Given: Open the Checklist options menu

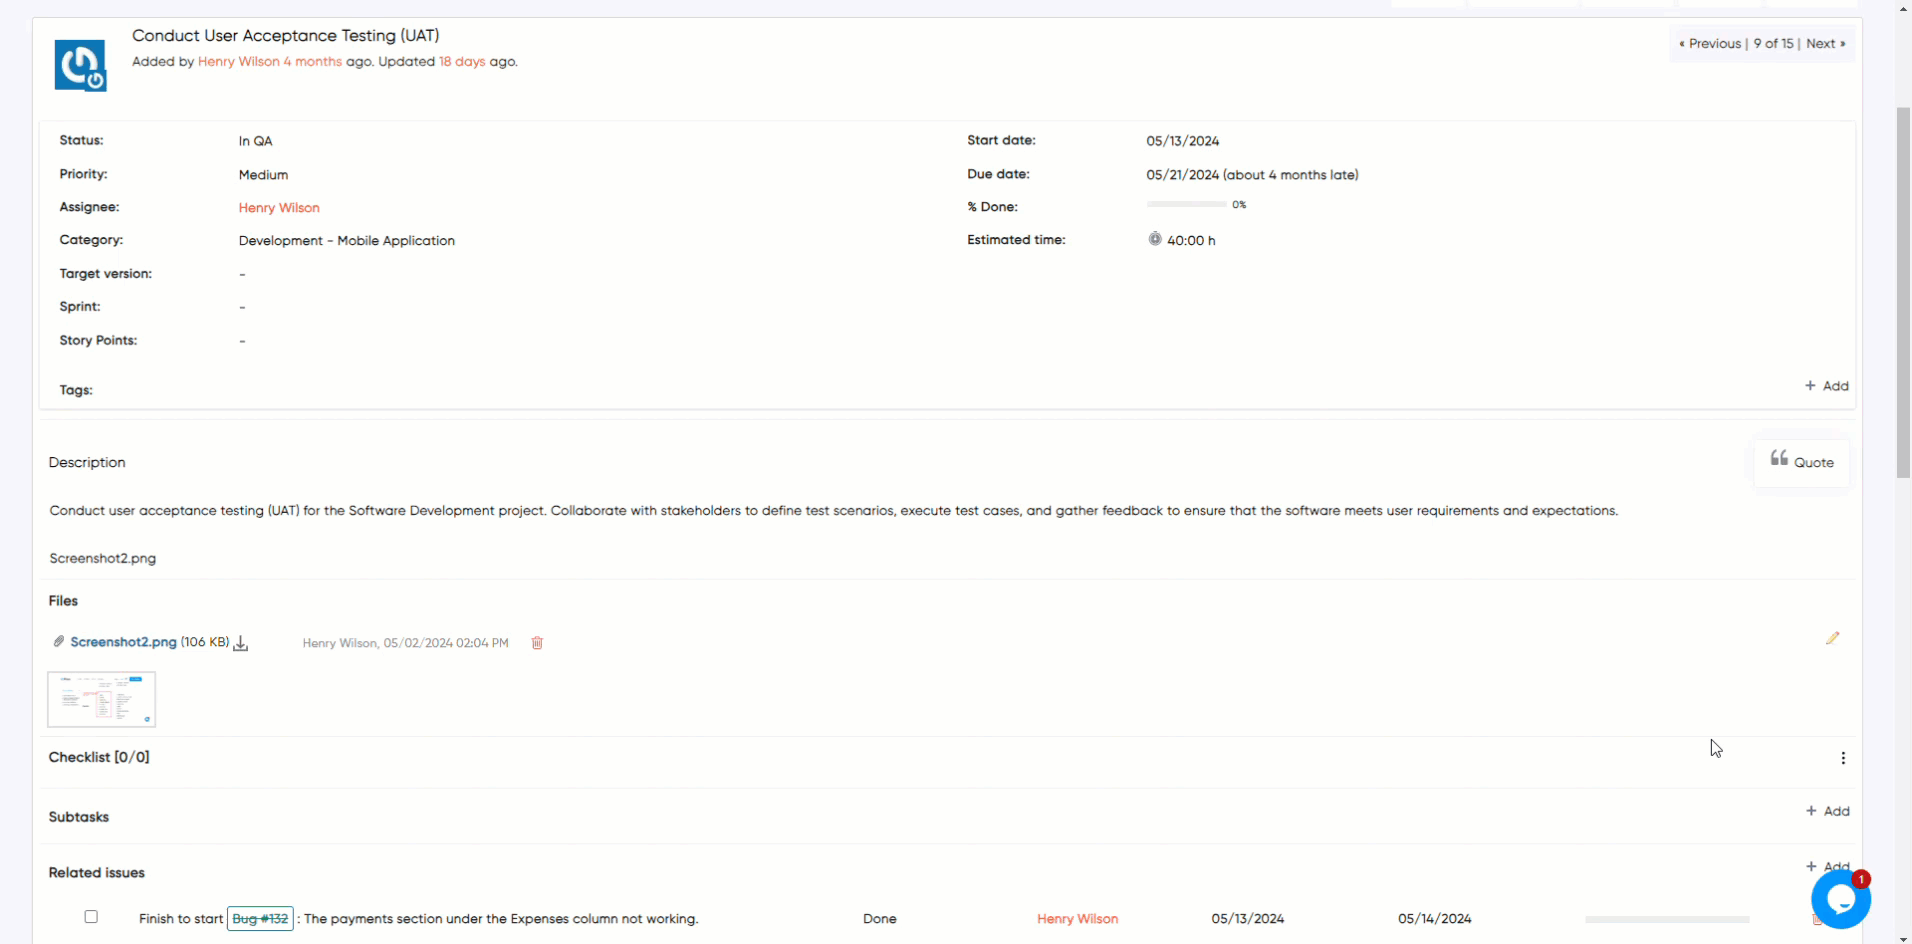Looking at the screenshot, I should pyautogui.click(x=1843, y=758).
